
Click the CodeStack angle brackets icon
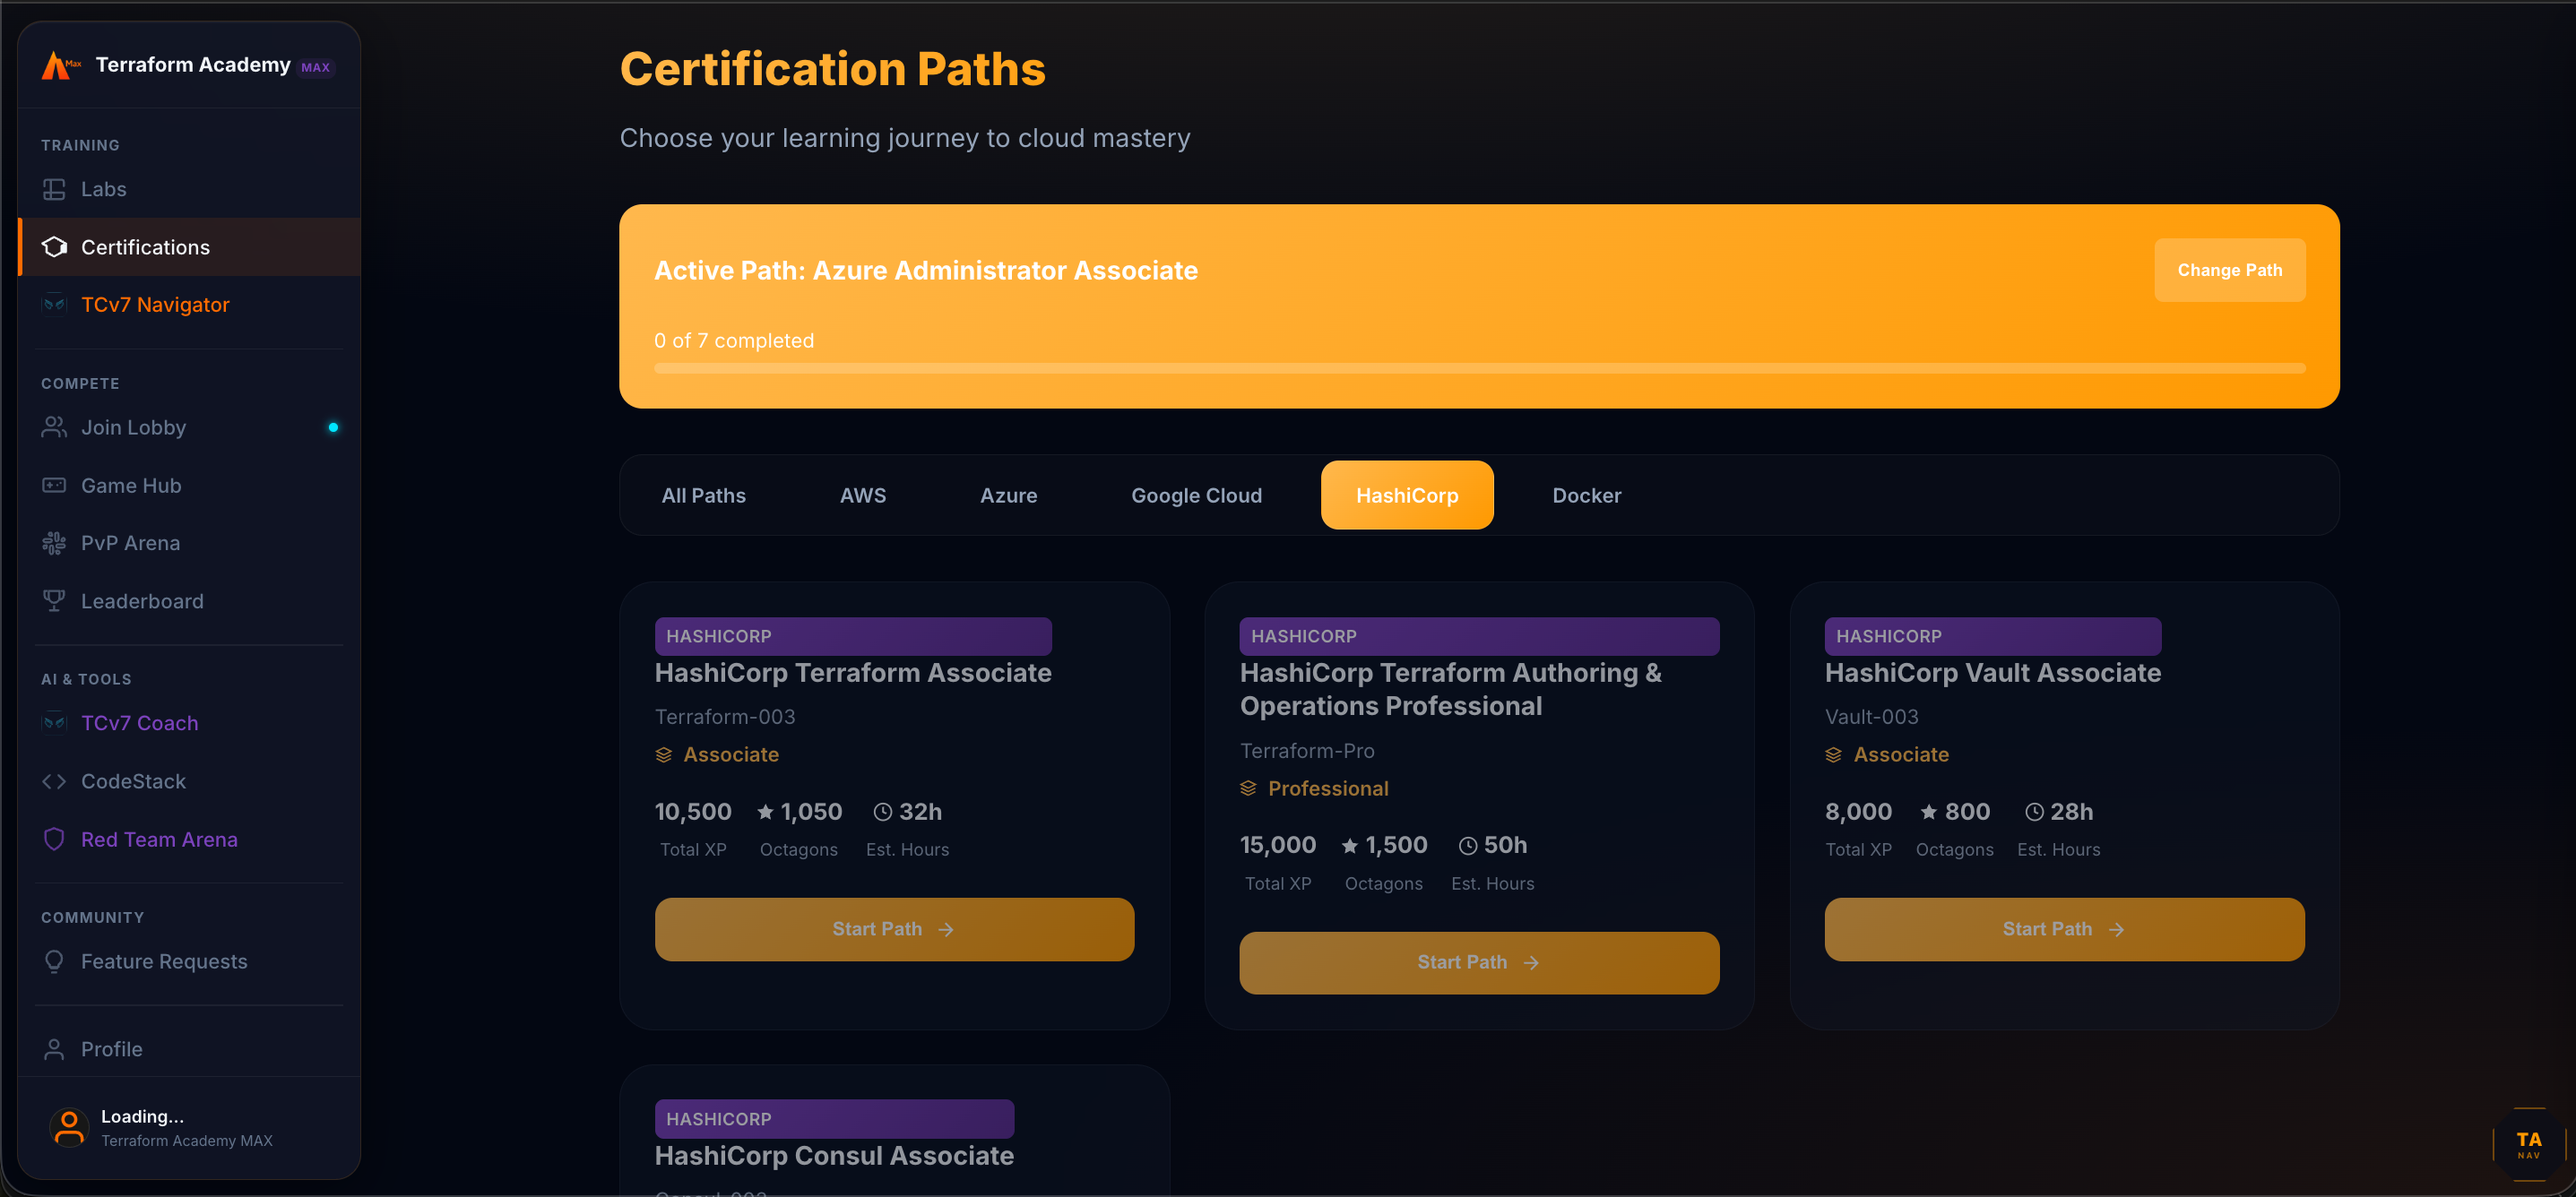click(54, 781)
